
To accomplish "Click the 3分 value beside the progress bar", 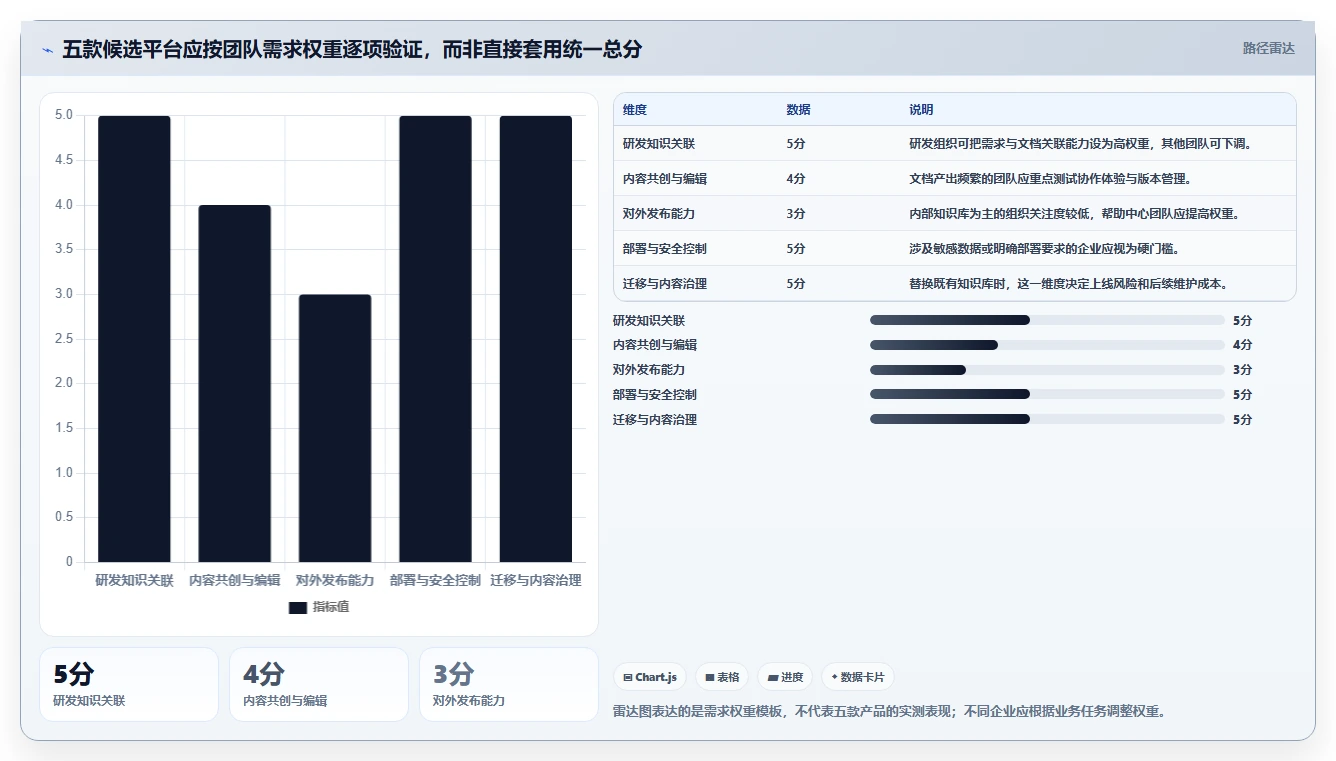I will click(x=1243, y=370).
